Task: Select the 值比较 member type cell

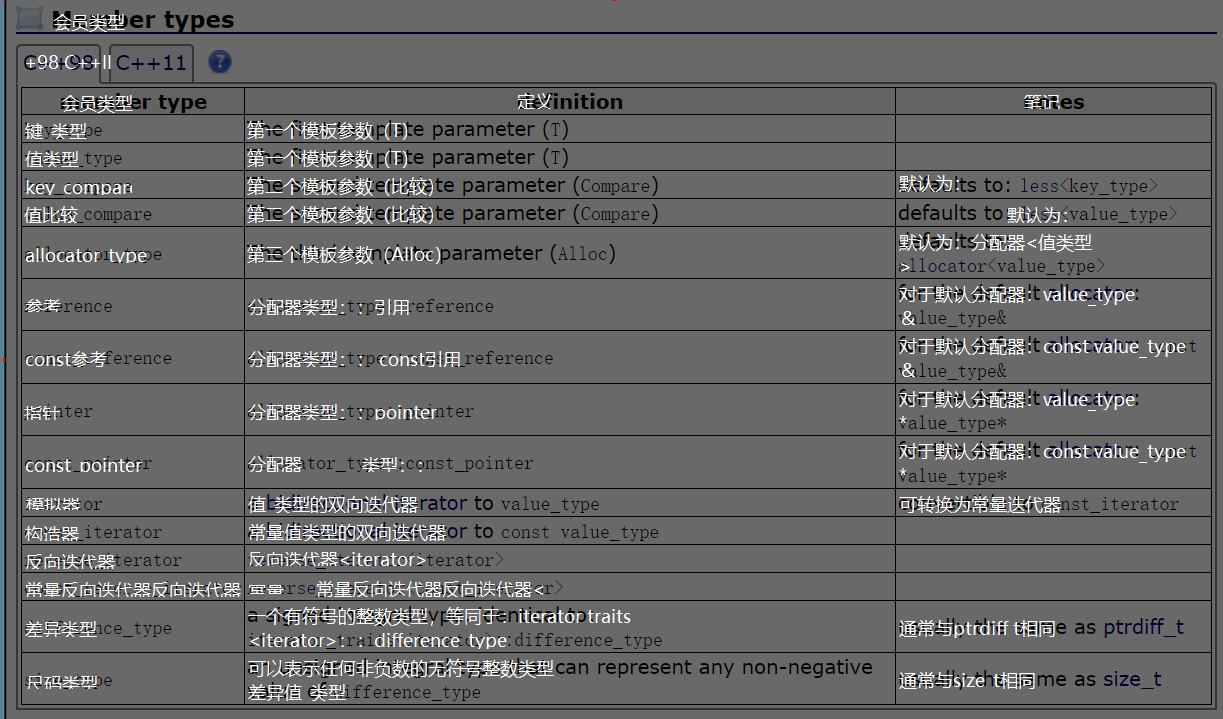Action: [133, 214]
